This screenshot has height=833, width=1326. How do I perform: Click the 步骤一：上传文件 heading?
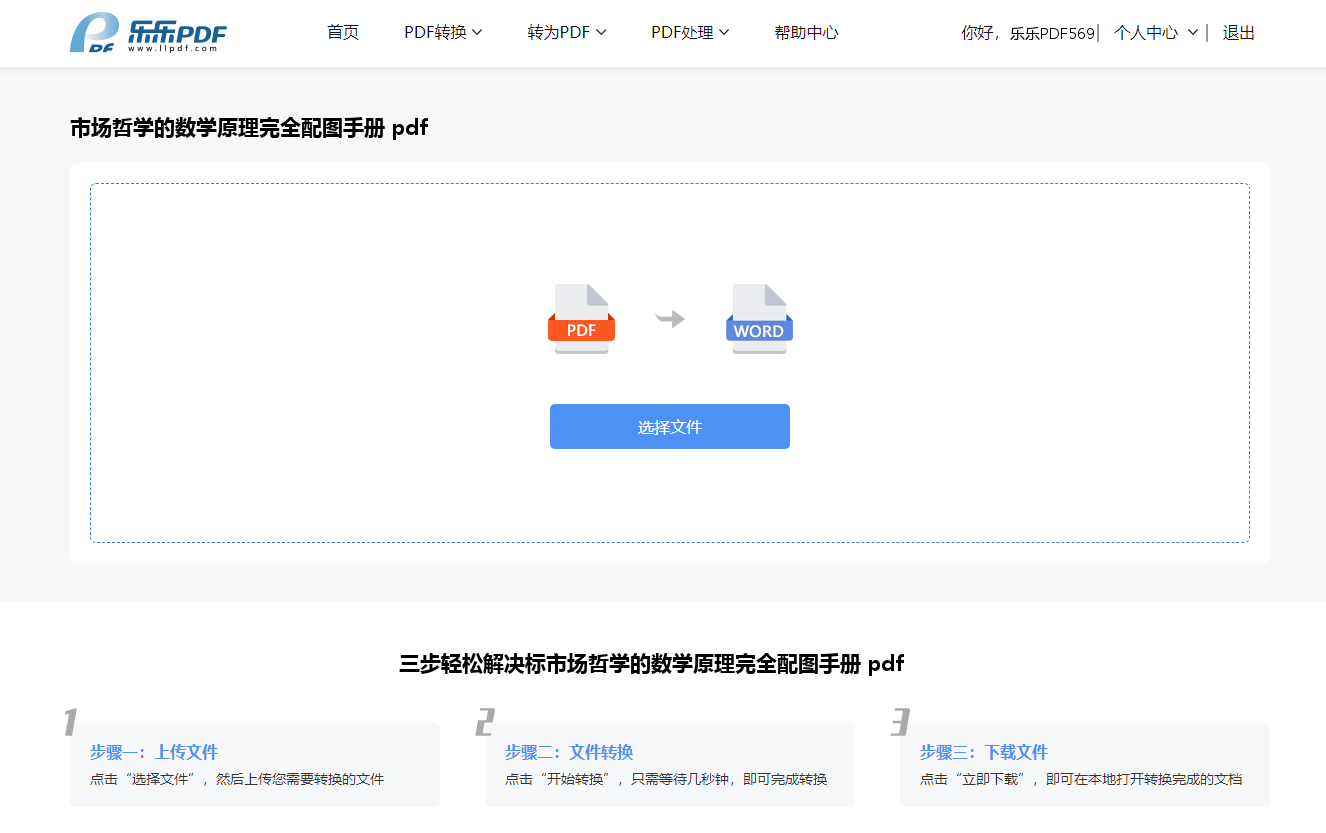pyautogui.click(x=154, y=752)
